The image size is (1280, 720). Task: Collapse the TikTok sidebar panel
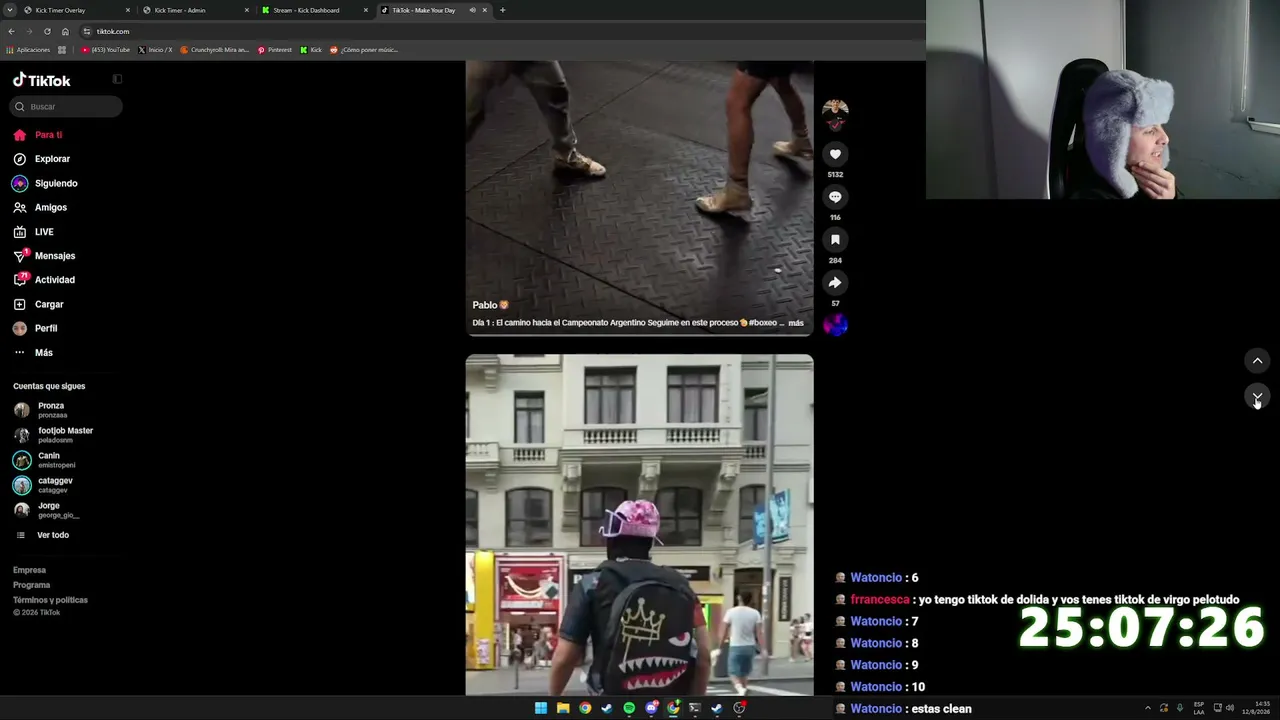tap(117, 79)
